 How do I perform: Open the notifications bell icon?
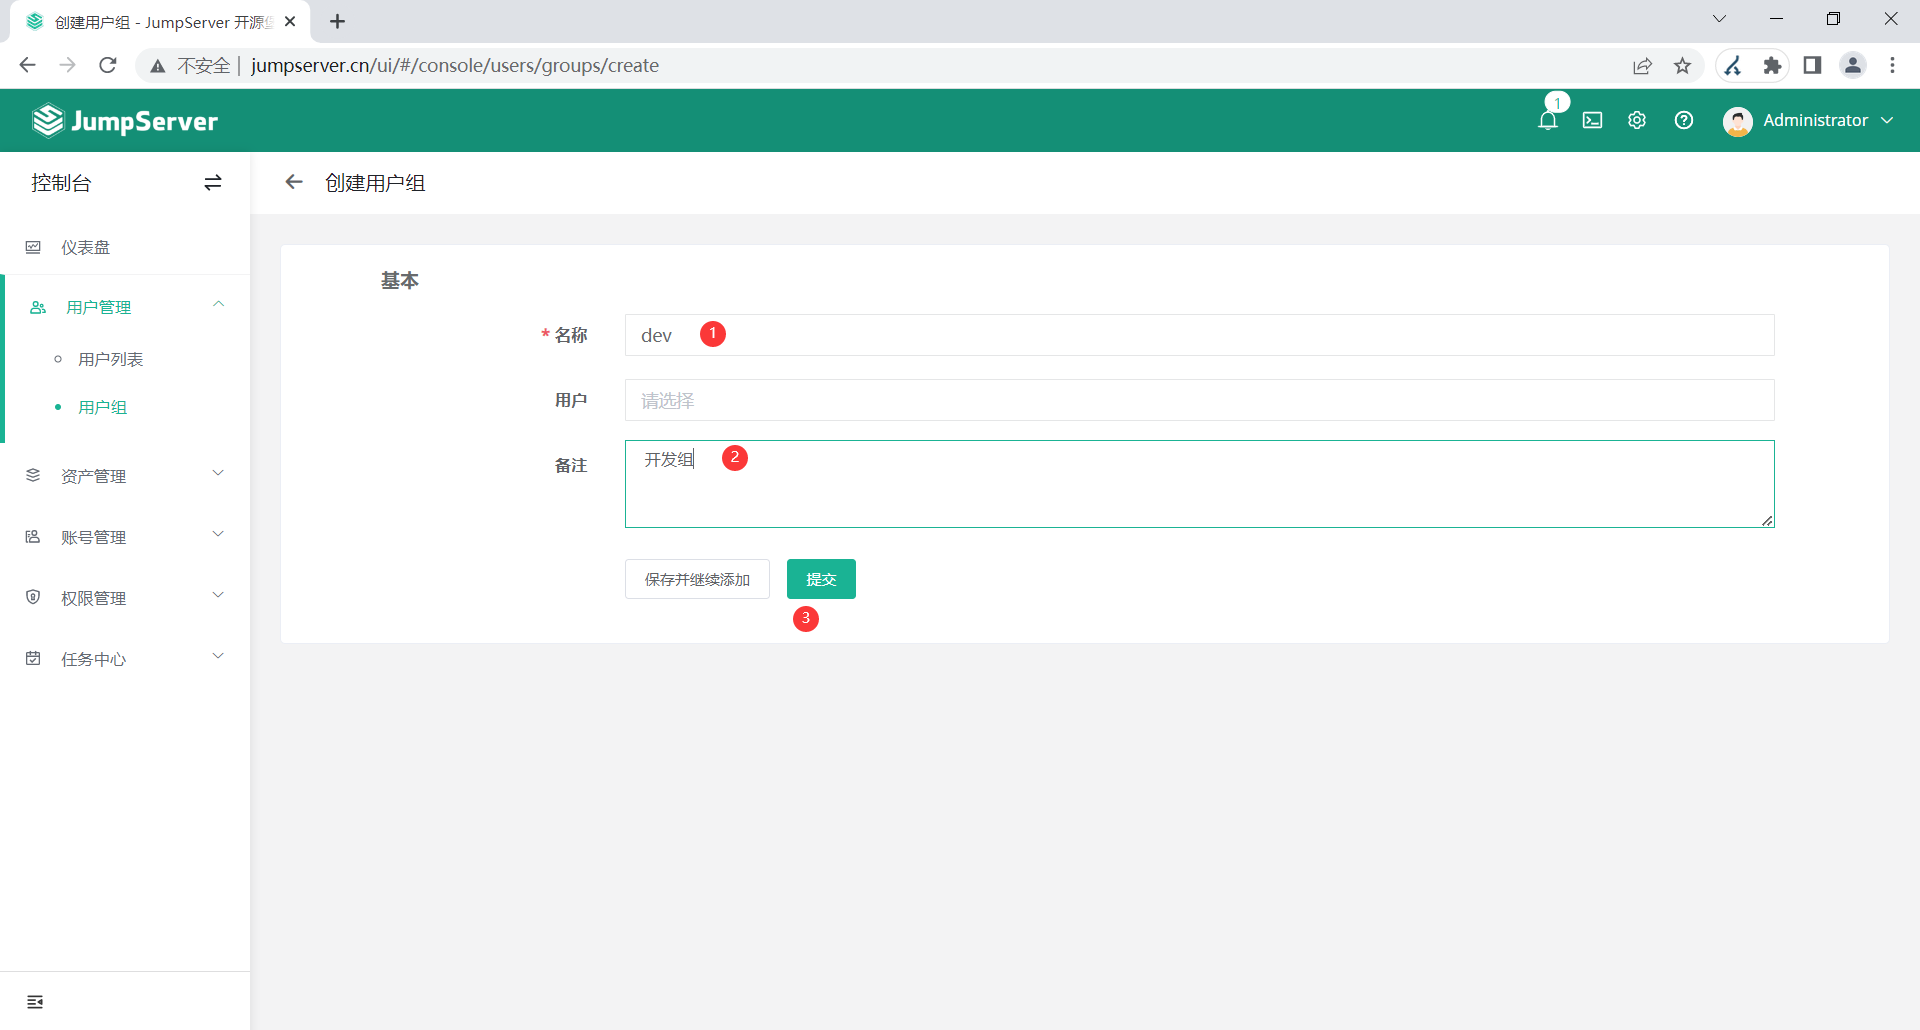coord(1548,121)
